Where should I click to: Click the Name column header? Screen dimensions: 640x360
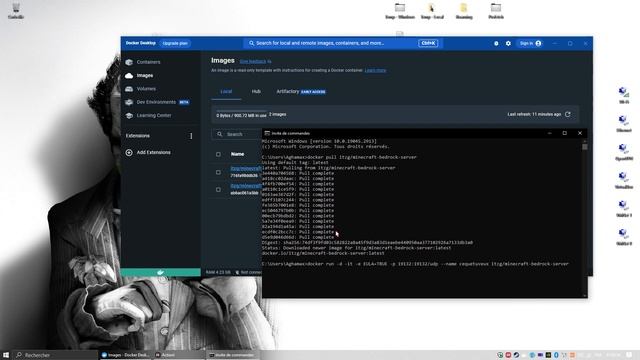coord(238,154)
